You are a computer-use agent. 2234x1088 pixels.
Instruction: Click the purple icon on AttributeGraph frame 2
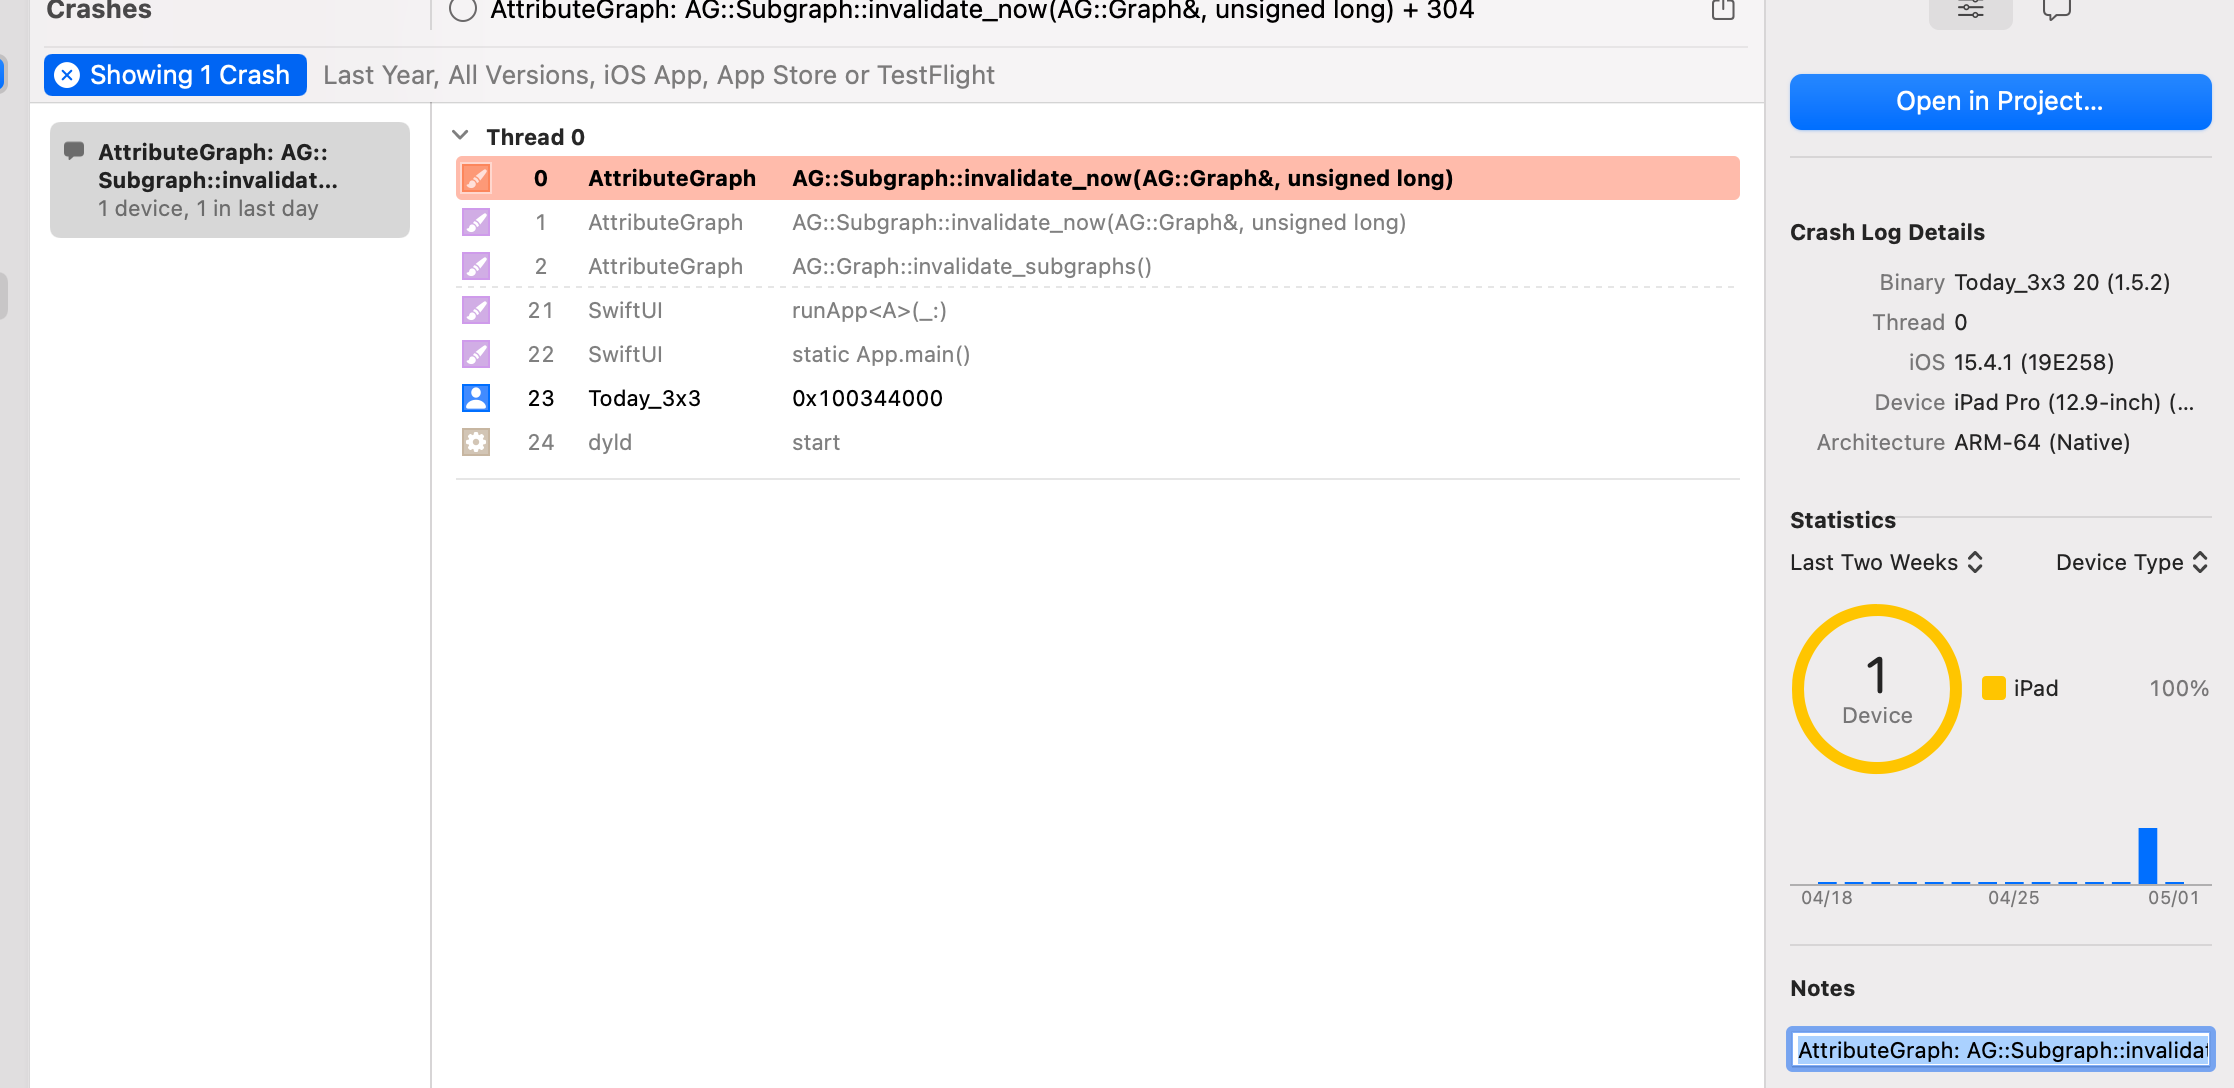point(476,266)
